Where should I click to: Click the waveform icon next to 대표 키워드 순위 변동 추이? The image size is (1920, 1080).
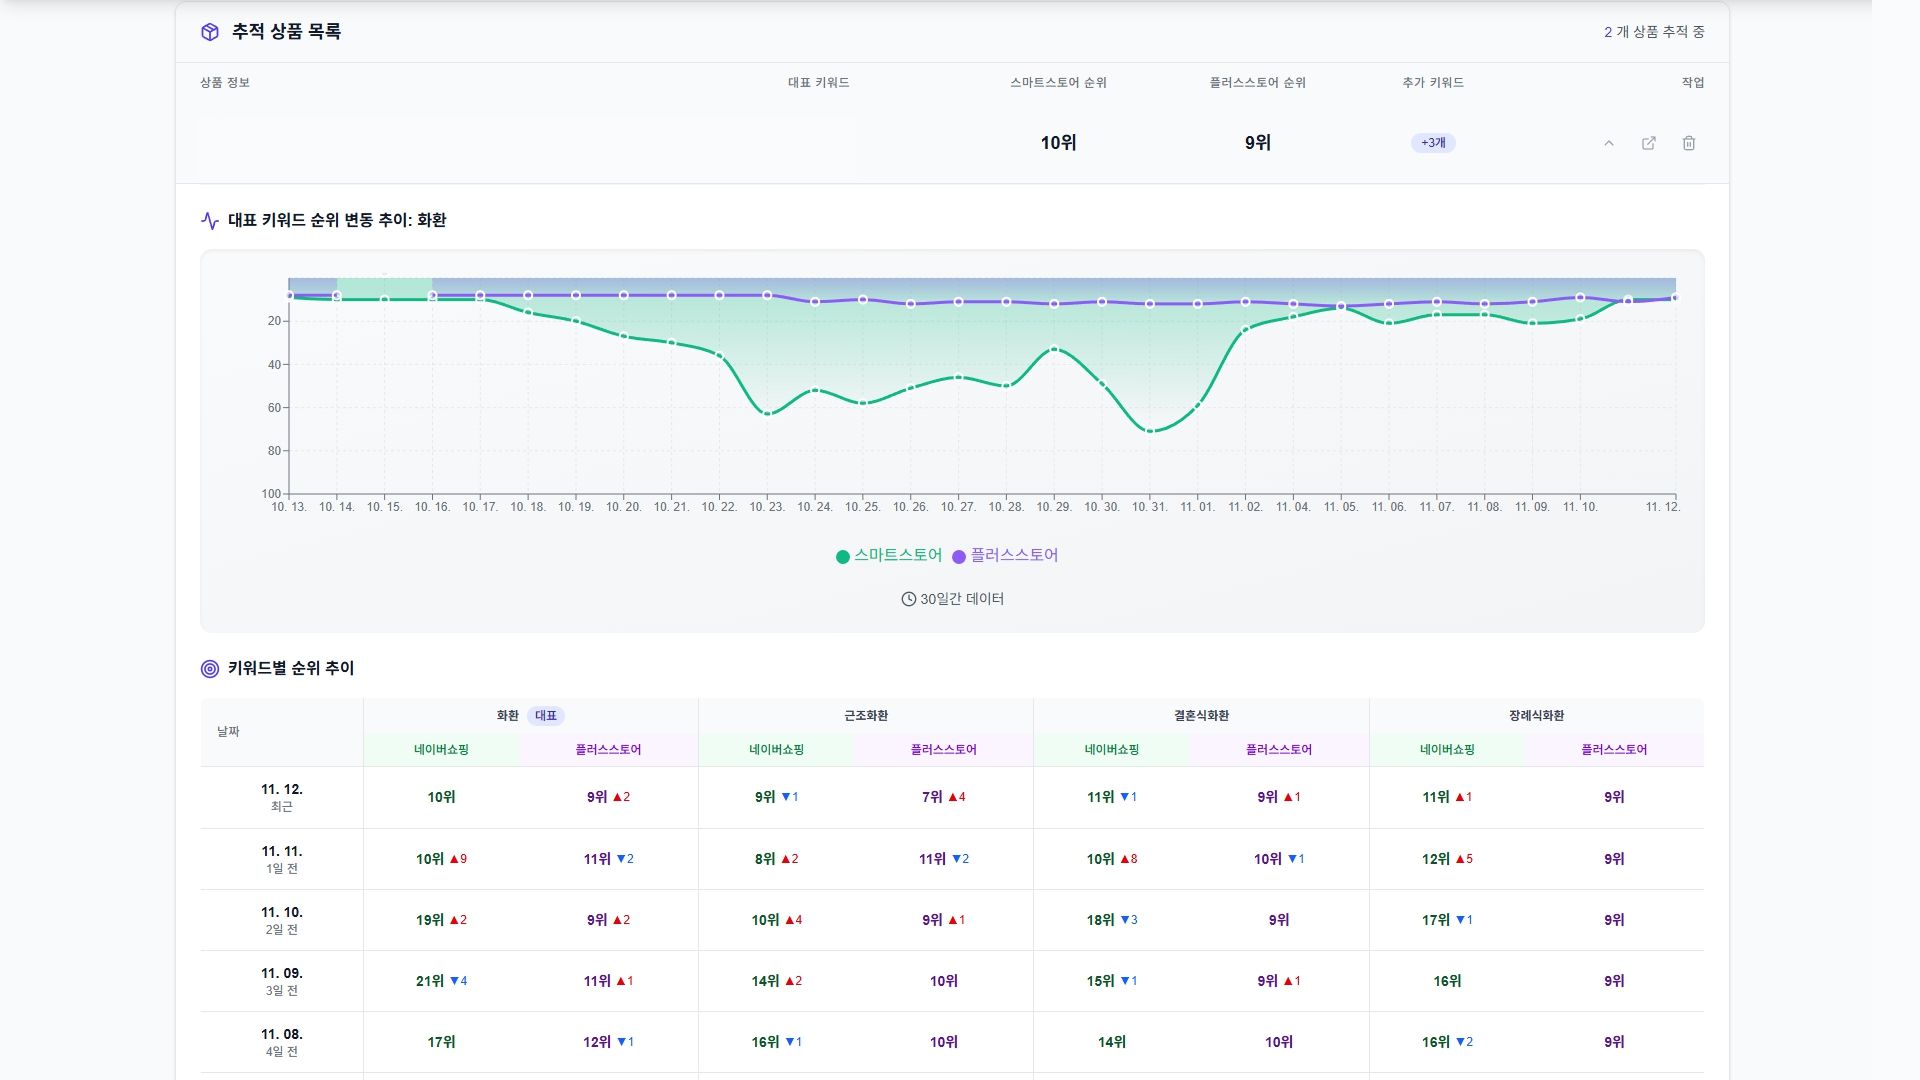pyautogui.click(x=209, y=219)
